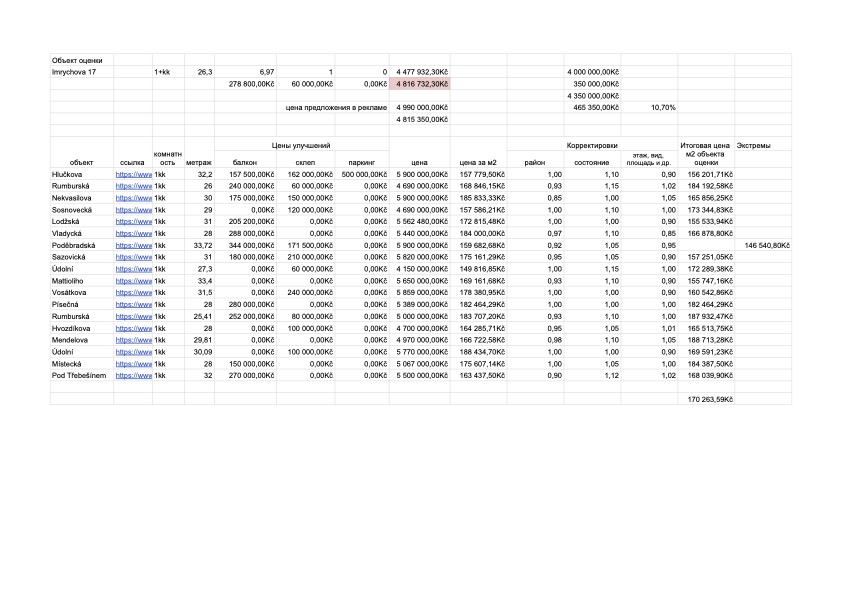Click the Místecká row hyperlink
This screenshot has height=595, width=842.
[133, 364]
